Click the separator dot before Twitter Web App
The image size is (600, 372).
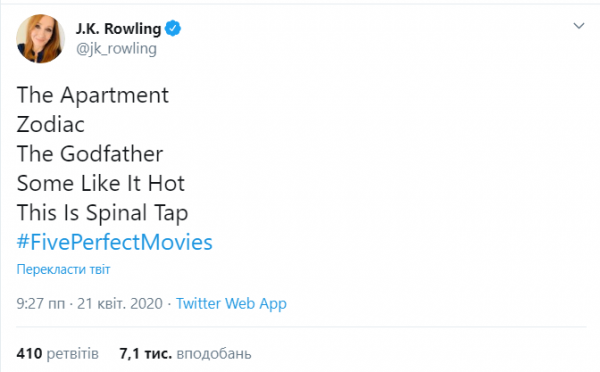pyautogui.click(x=170, y=304)
